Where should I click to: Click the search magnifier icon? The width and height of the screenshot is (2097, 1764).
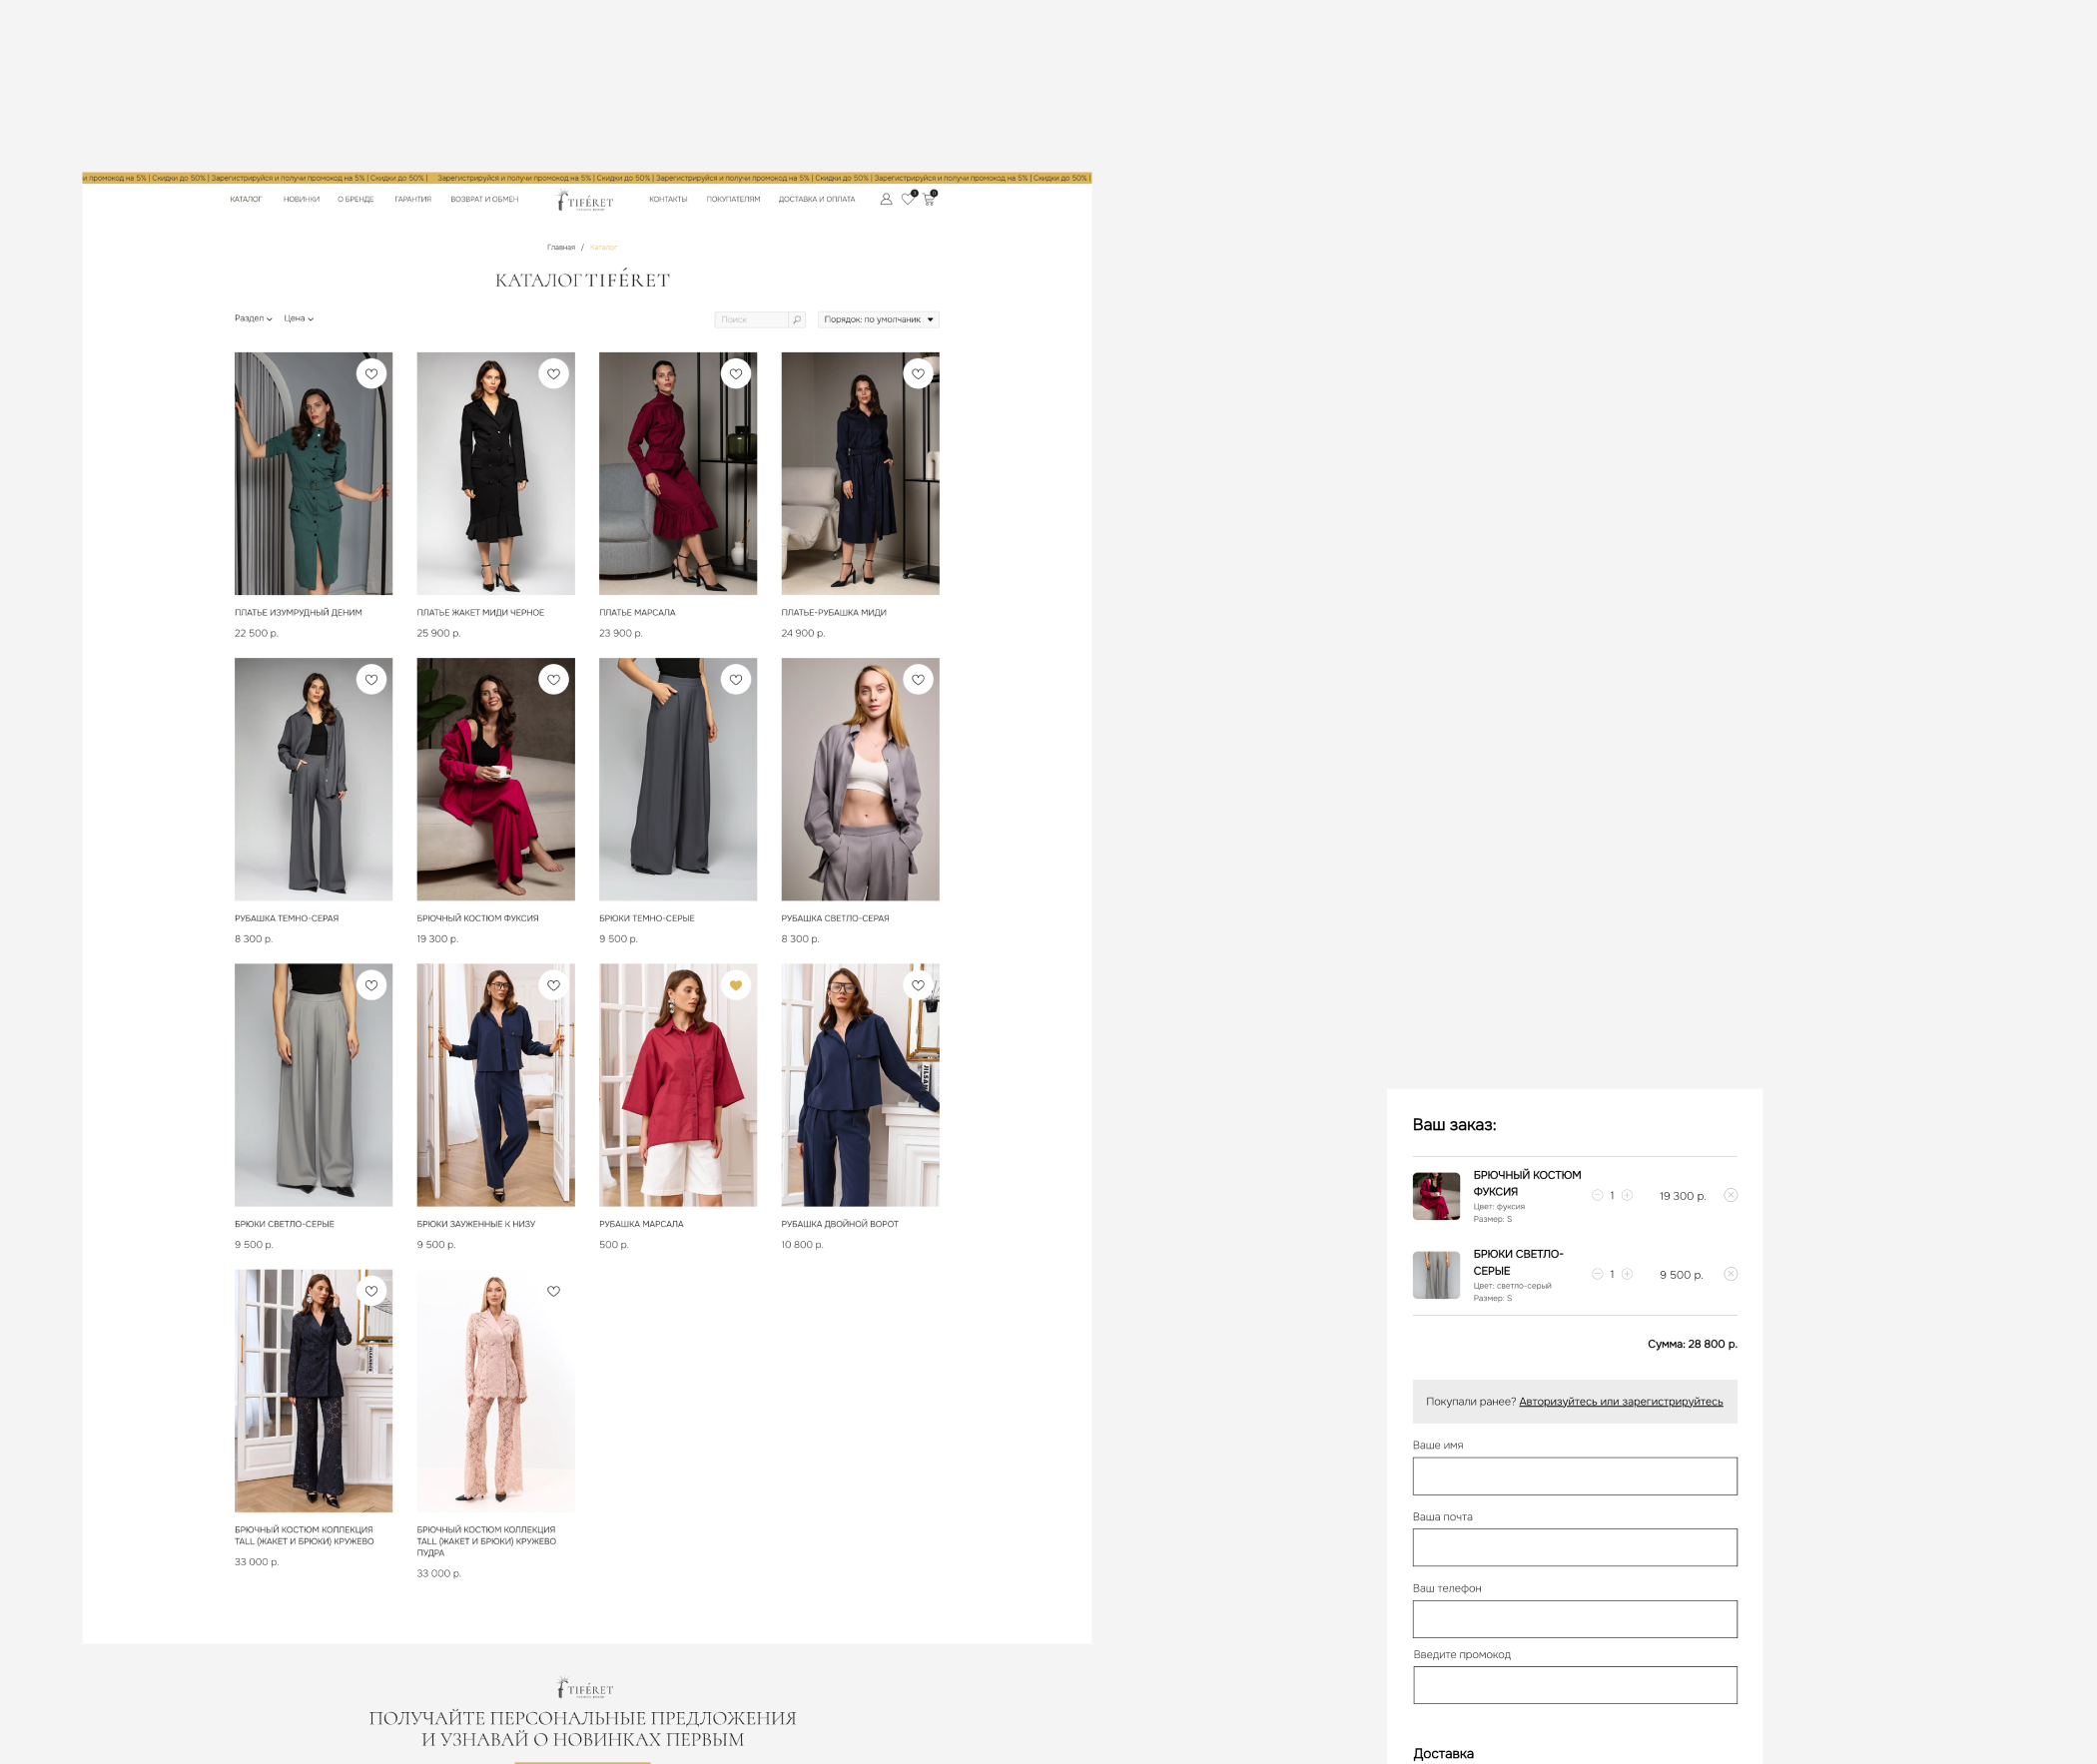797,320
